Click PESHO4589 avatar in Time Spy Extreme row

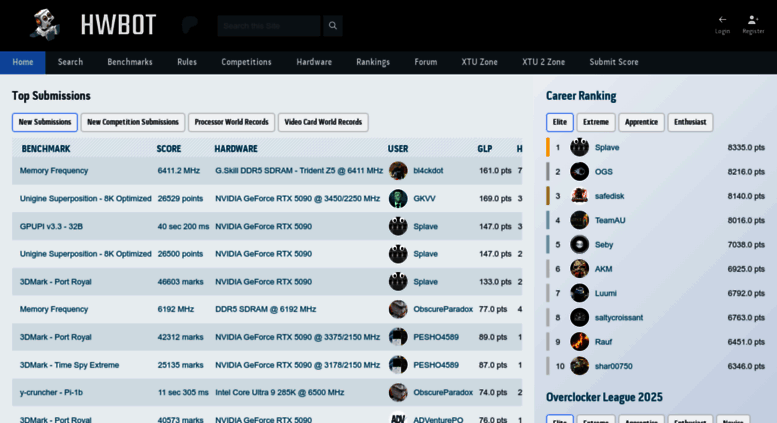398,365
